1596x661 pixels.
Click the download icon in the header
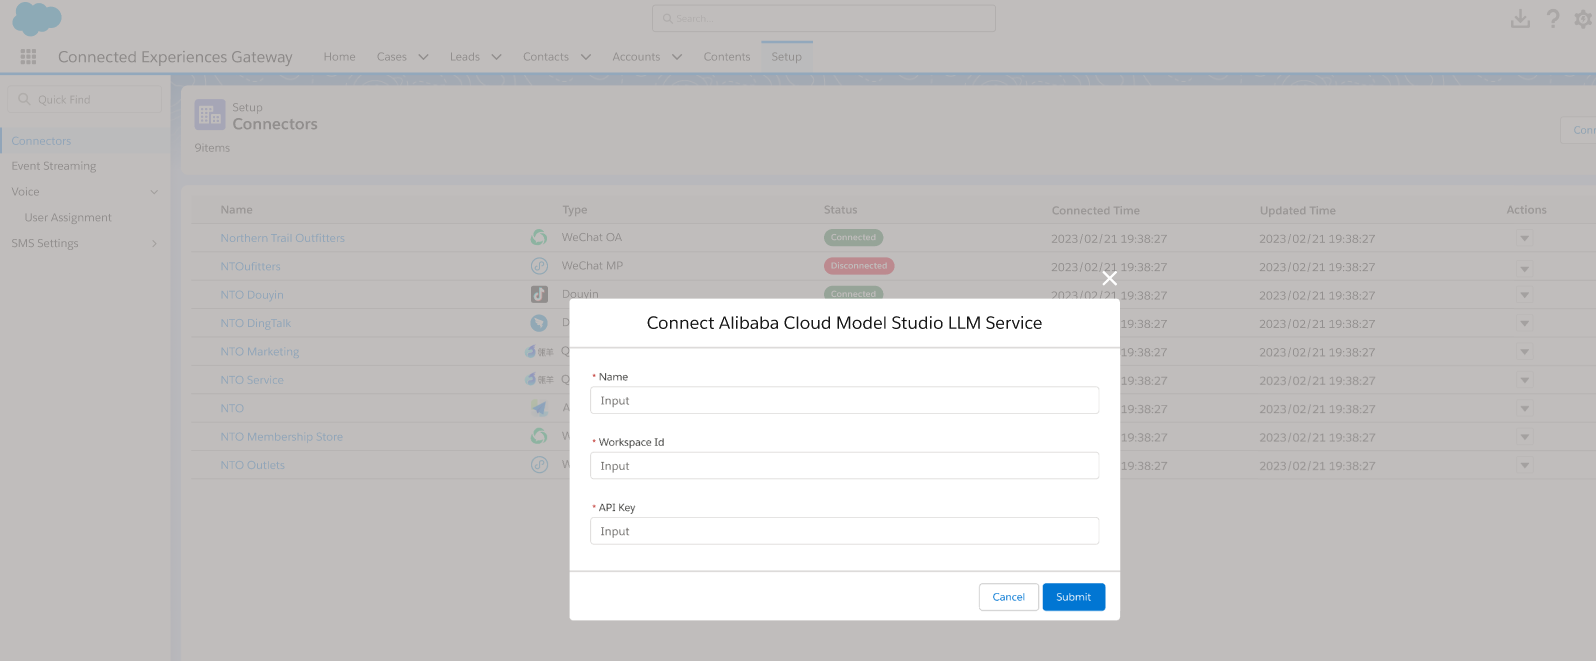click(x=1520, y=19)
